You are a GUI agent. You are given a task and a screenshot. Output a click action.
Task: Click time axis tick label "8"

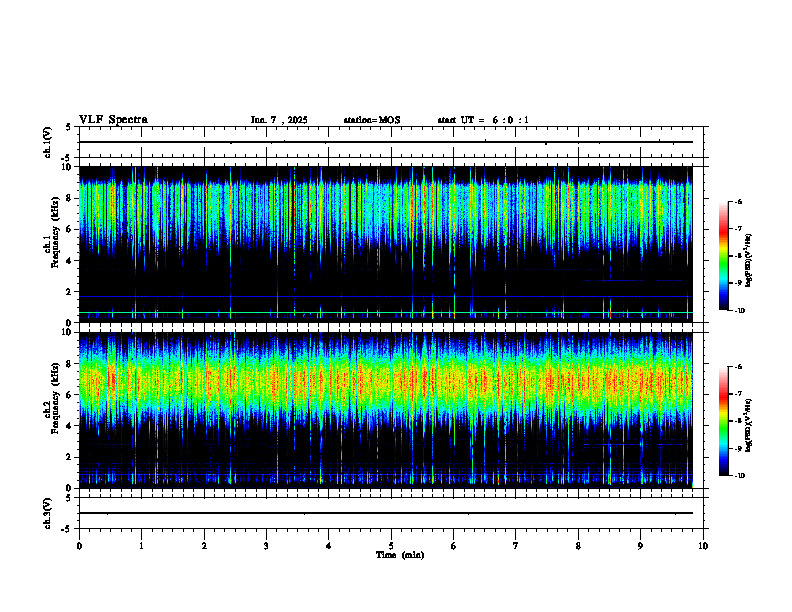coord(578,546)
